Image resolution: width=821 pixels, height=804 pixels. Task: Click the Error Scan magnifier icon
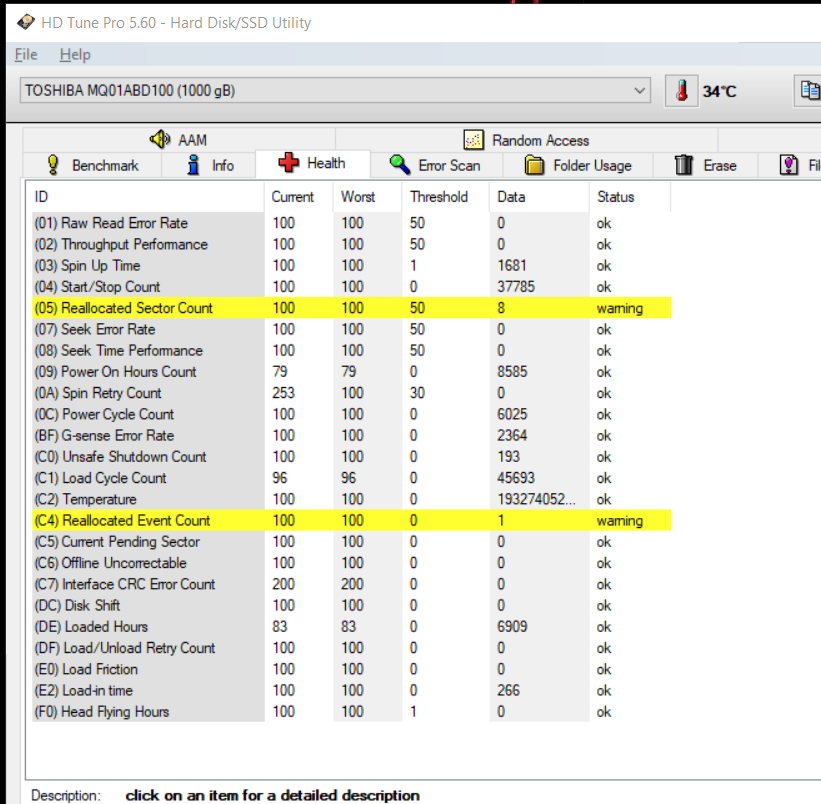point(400,164)
